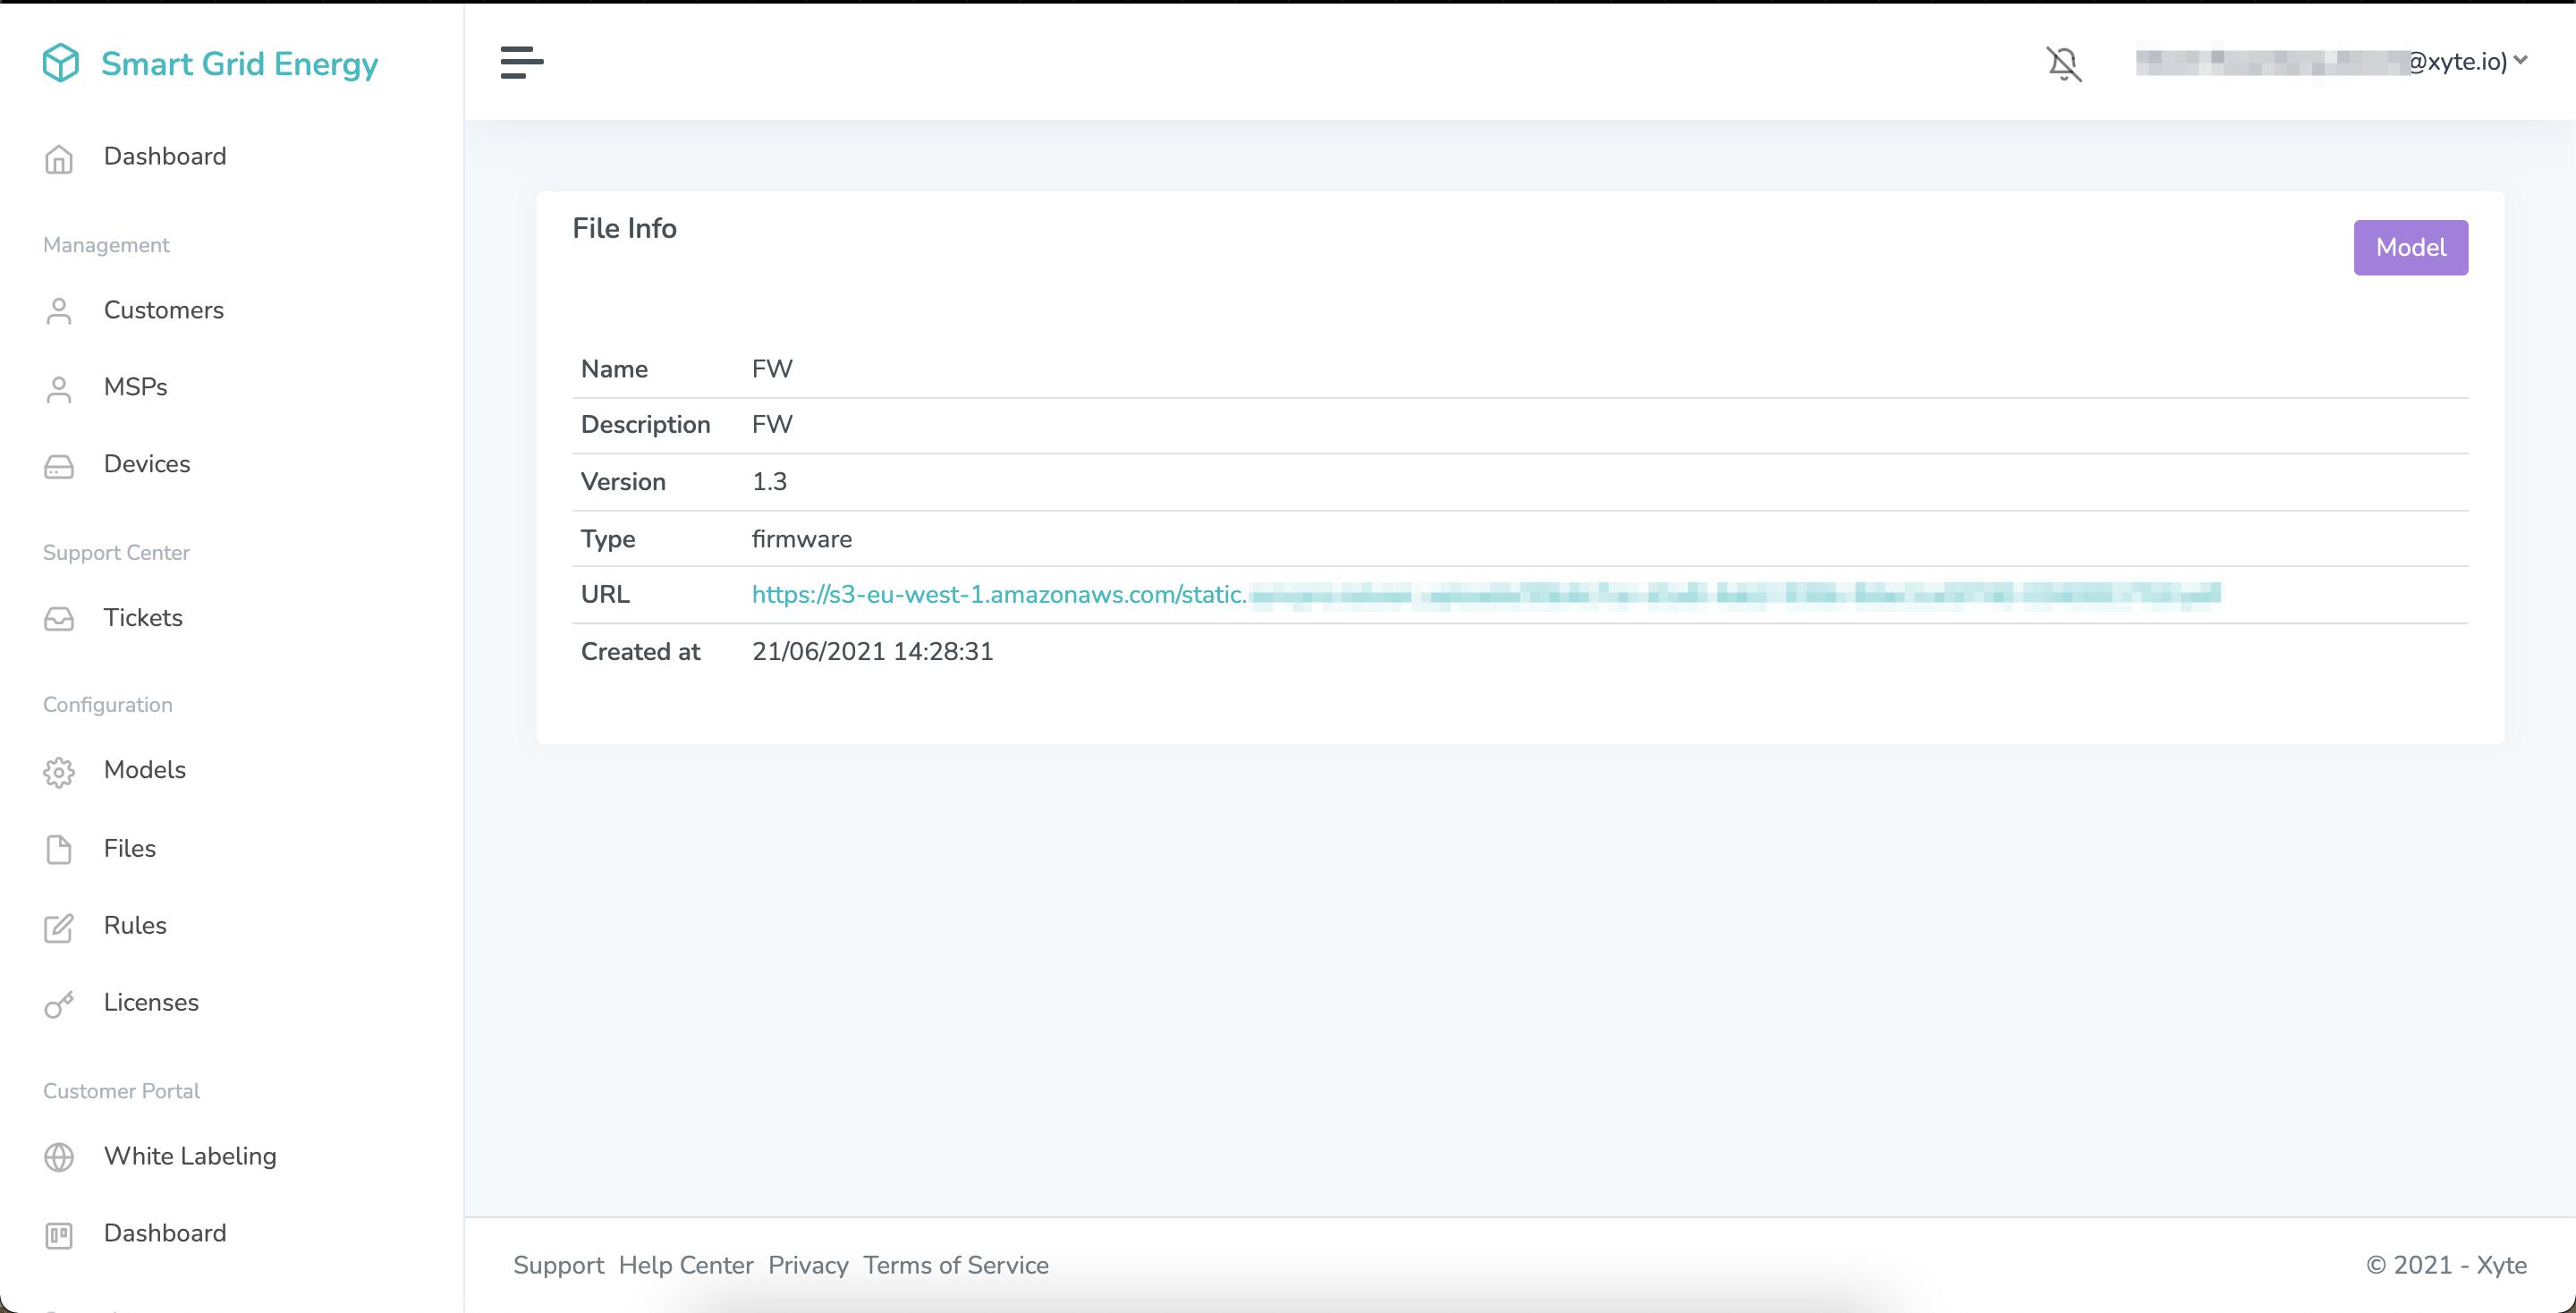Open the Files menu item

click(129, 848)
